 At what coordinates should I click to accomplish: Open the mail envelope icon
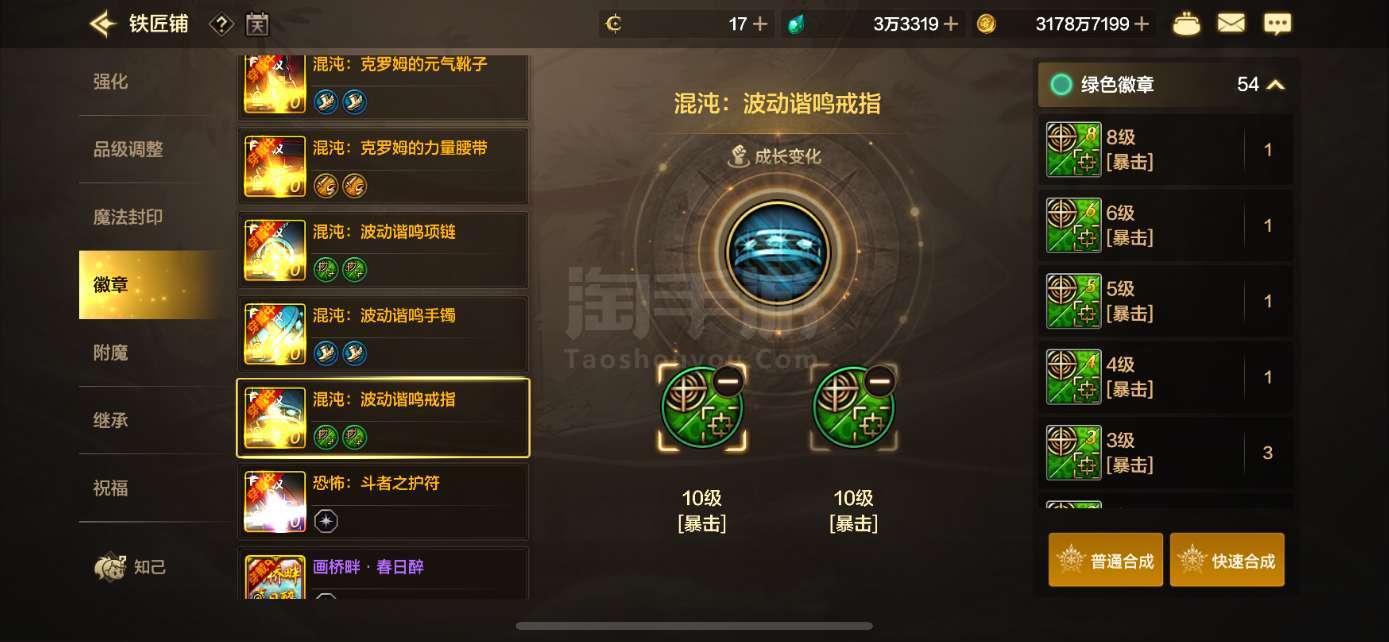point(1232,24)
